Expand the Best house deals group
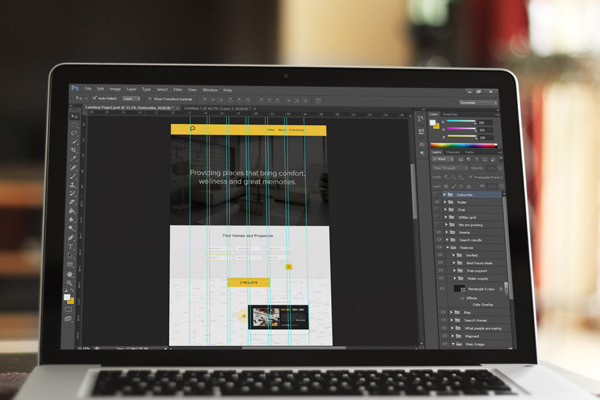600x400 pixels. point(454,263)
